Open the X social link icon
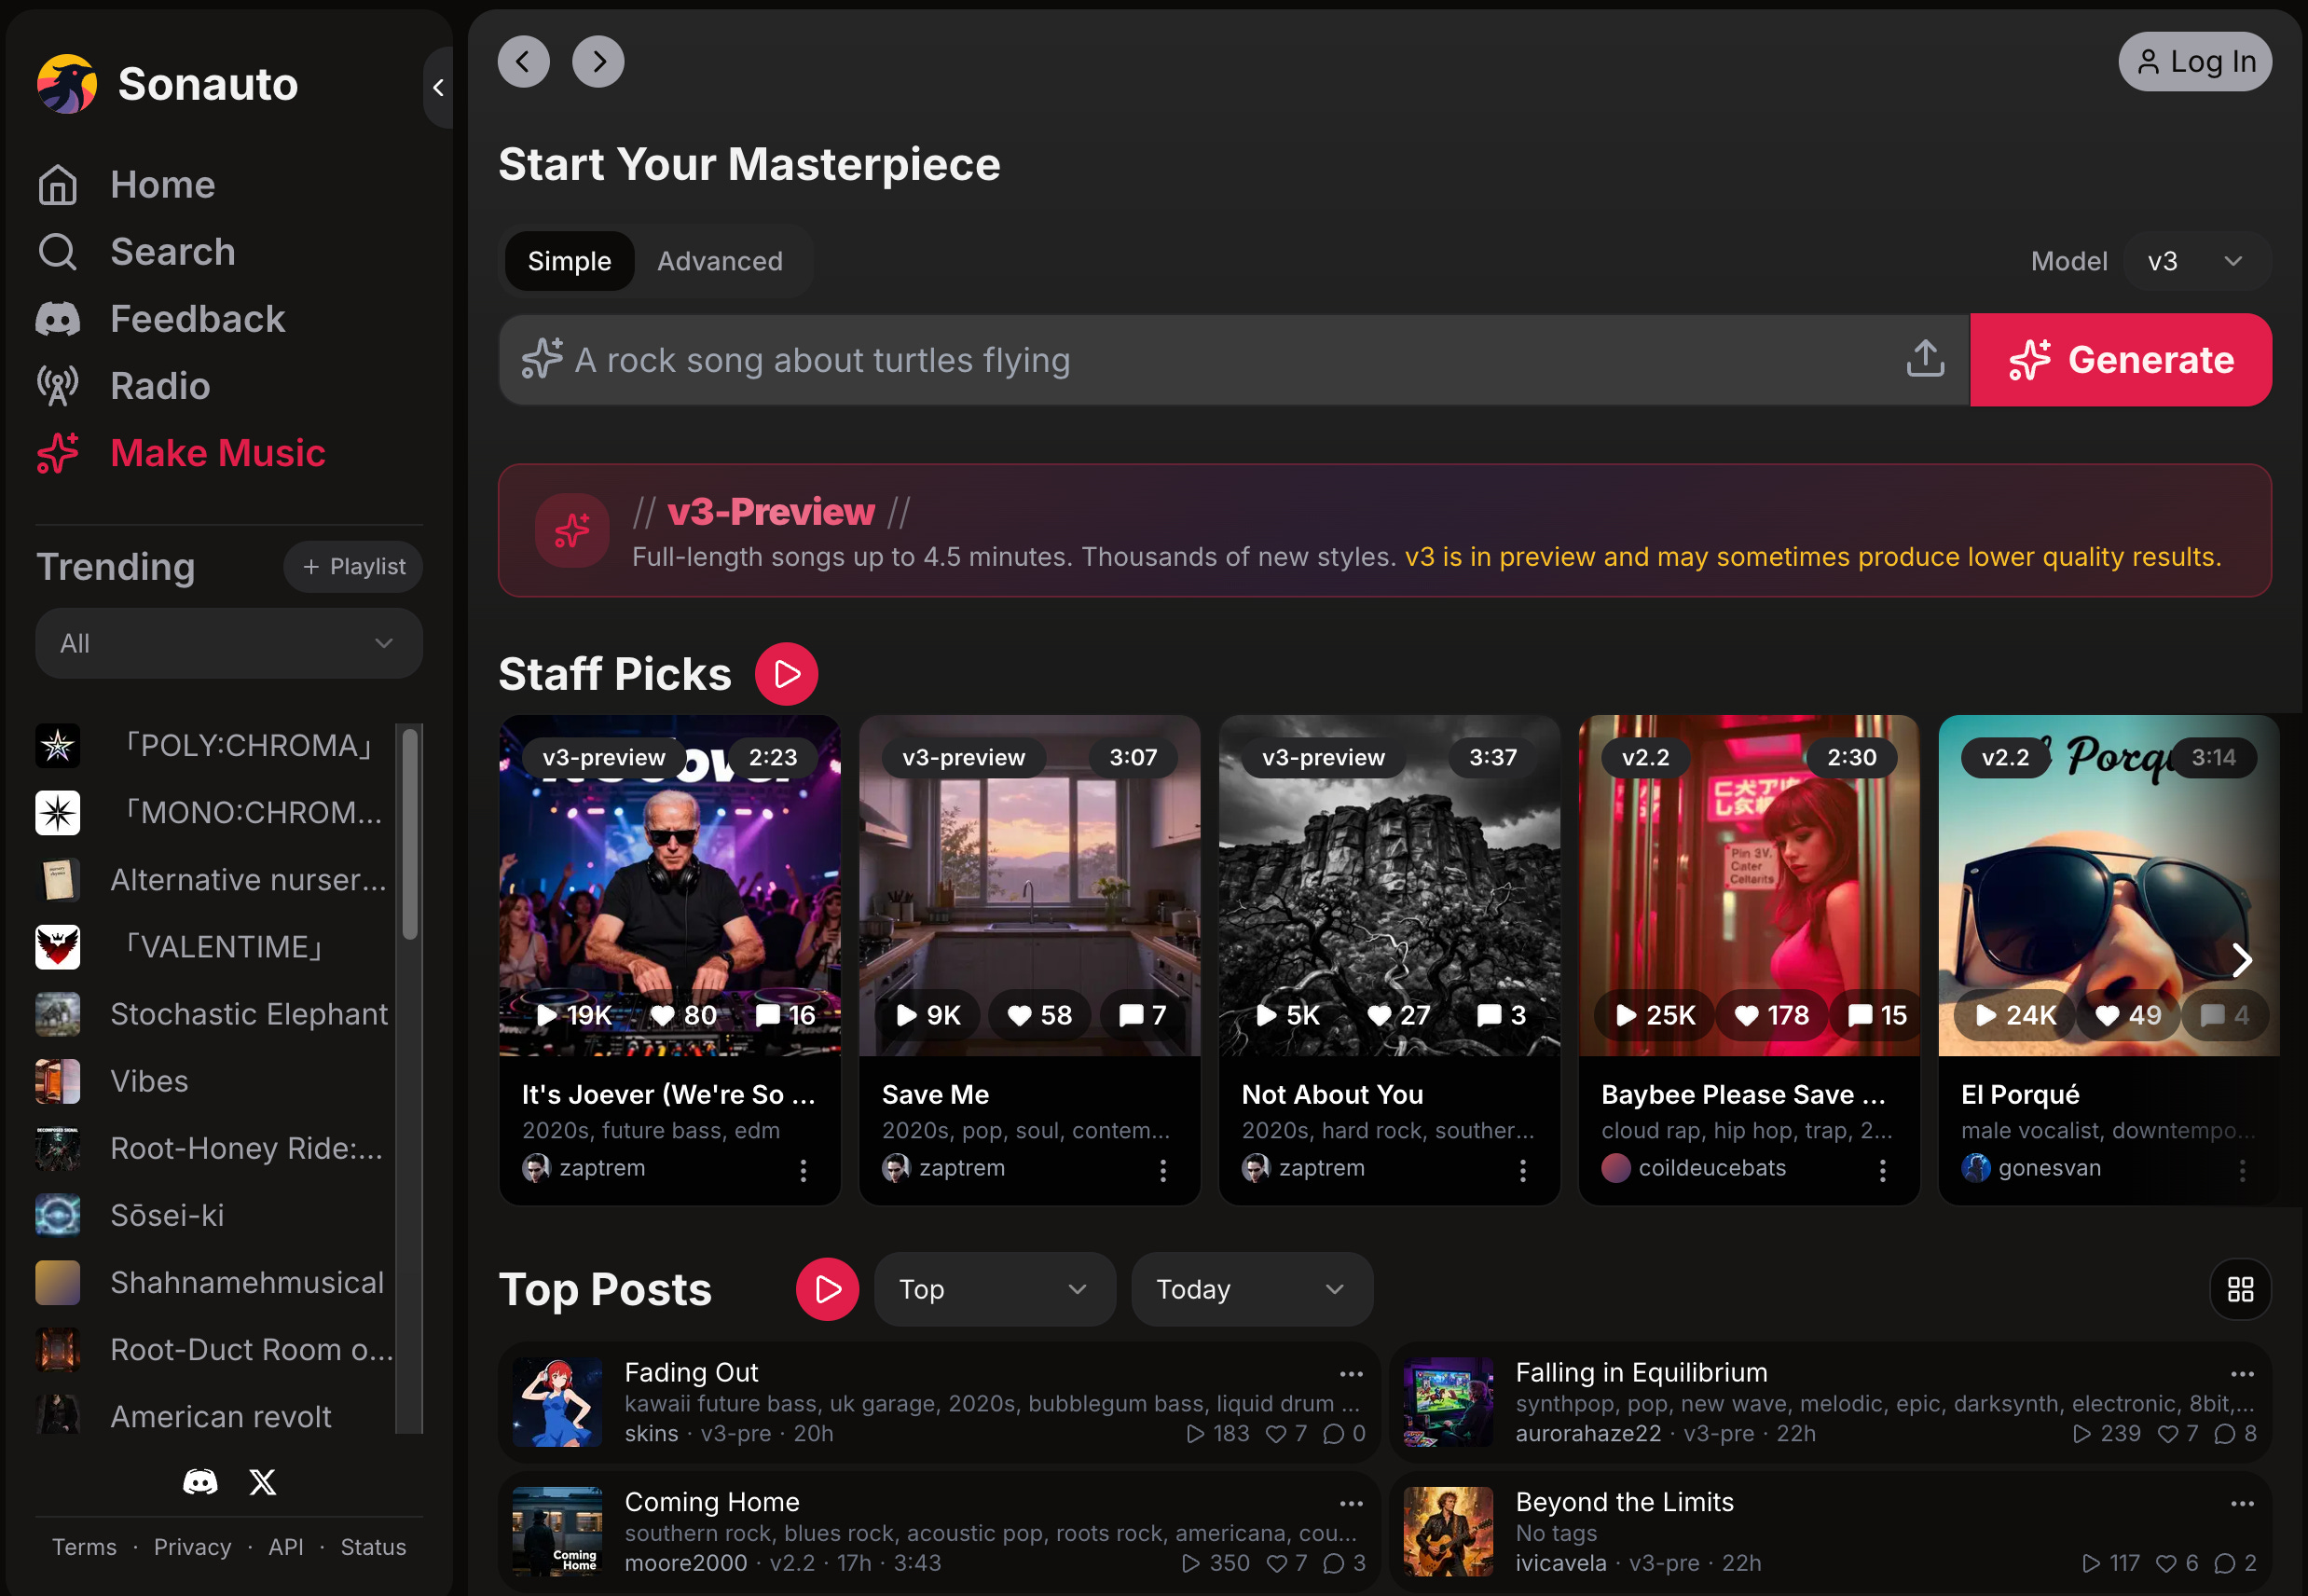Image resolution: width=2308 pixels, height=1596 pixels. [x=262, y=1482]
